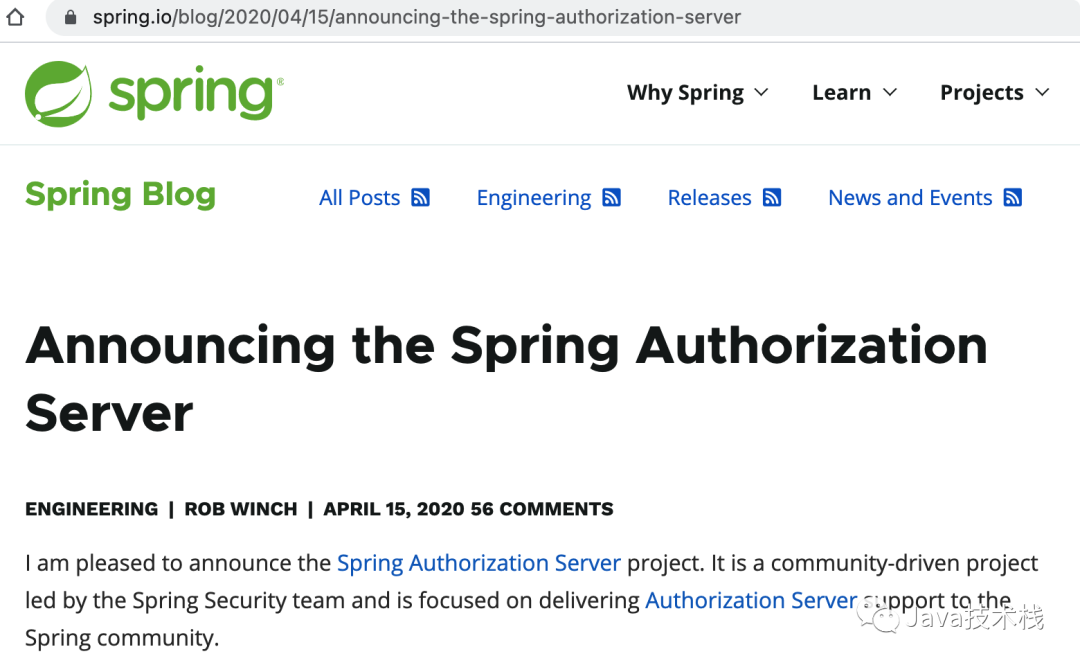The height and width of the screenshot is (665, 1080).
Task: Open RSS feed icon next to Releases
Action: tap(772, 198)
